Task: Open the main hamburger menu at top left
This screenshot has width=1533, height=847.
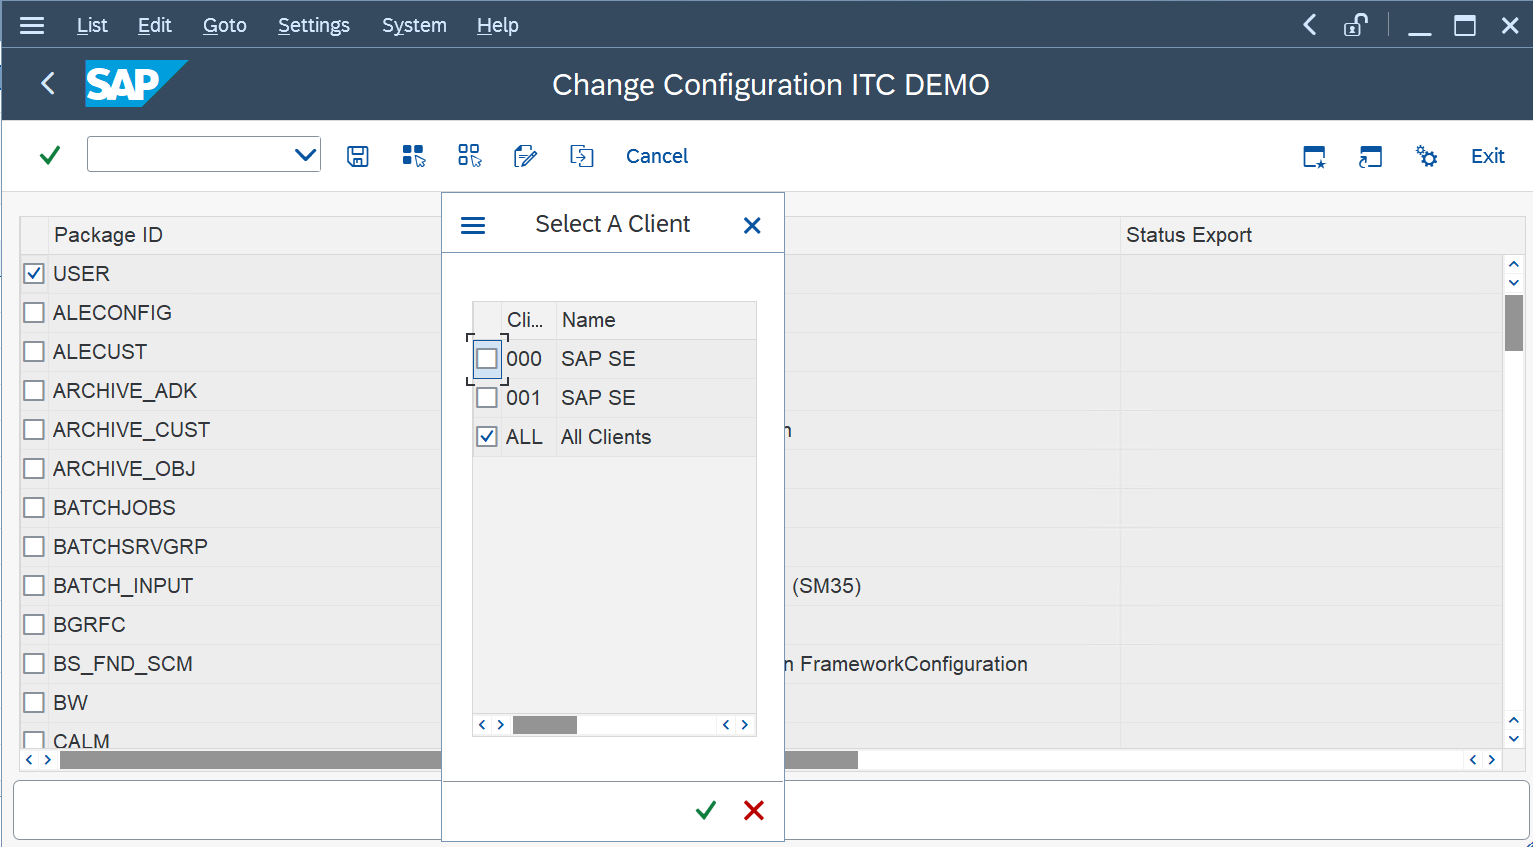Action: (x=32, y=25)
